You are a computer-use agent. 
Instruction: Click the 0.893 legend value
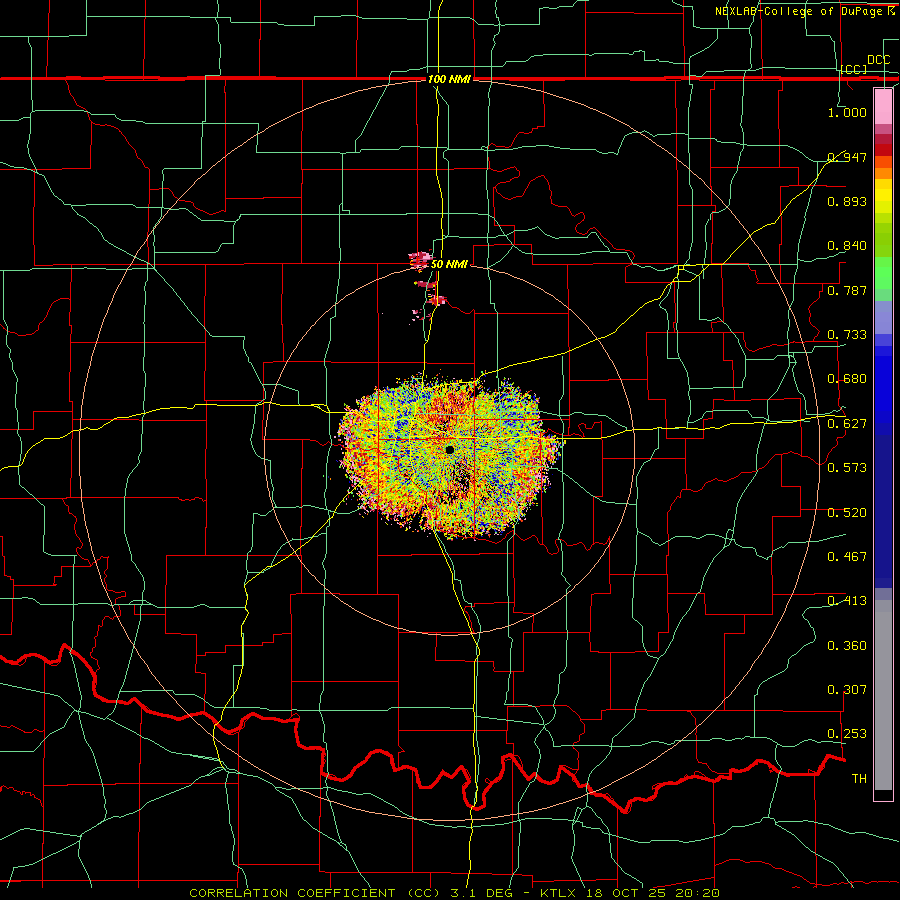(x=847, y=201)
